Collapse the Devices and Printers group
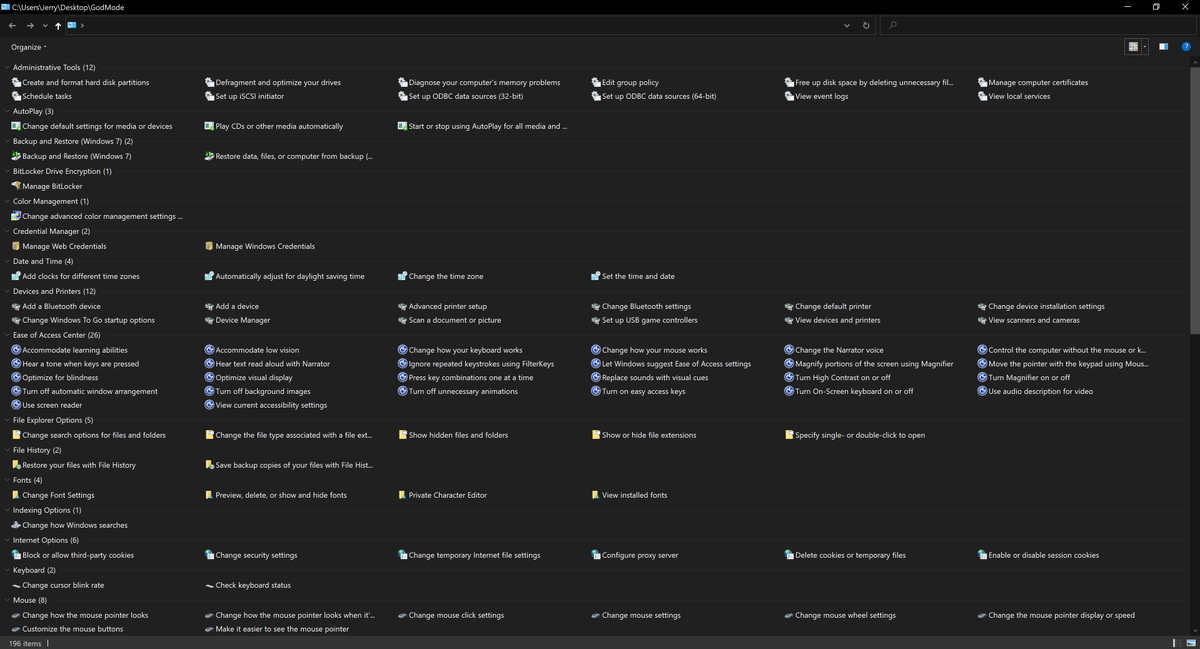The width and height of the screenshot is (1200, 649). pos(7,292)
